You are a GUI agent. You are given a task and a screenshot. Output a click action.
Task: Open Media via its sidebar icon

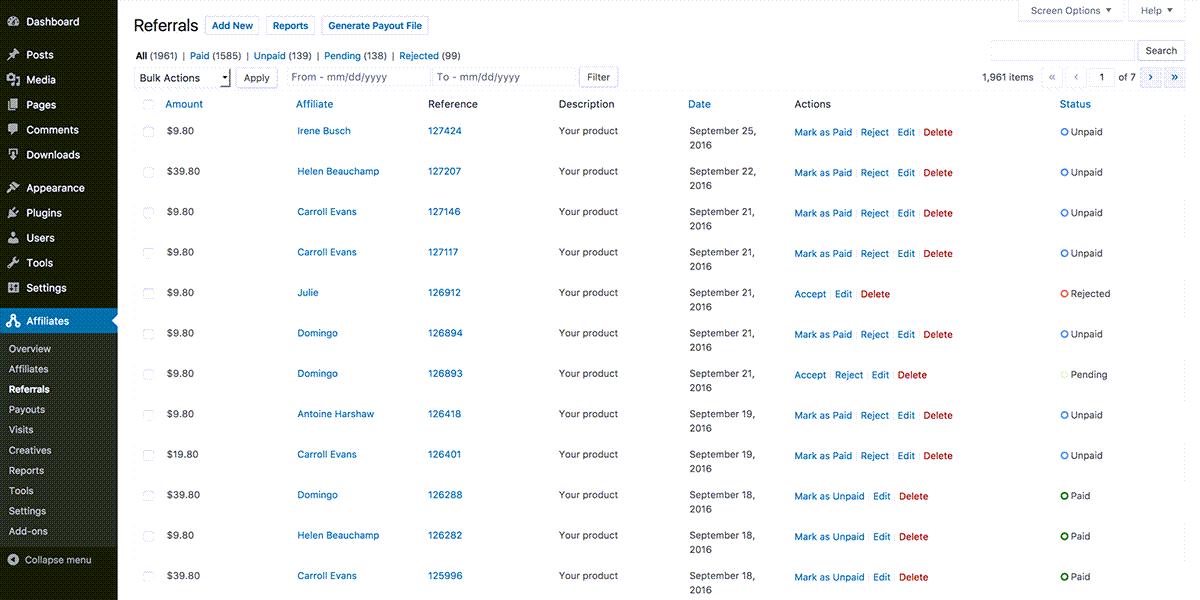(x=13, y=80)
